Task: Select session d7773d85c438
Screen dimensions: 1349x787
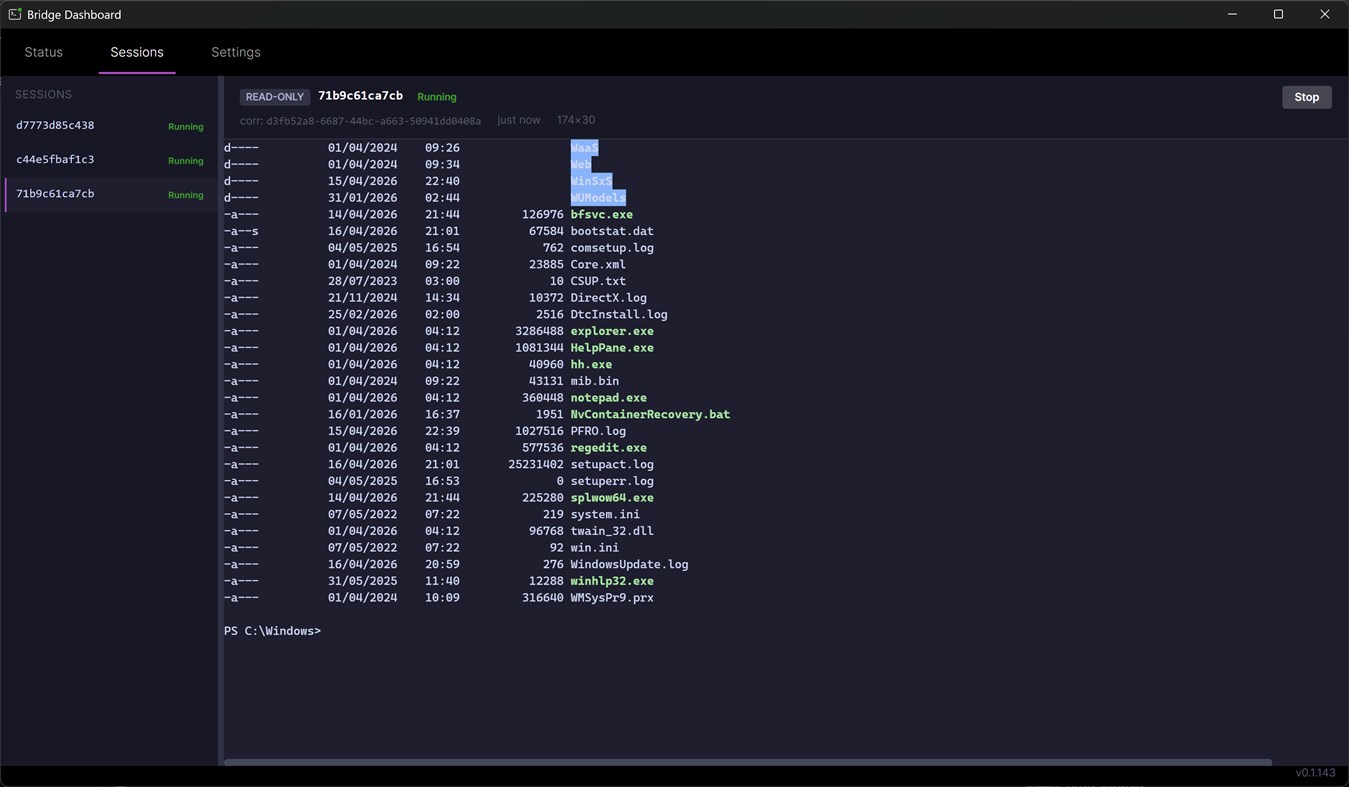Action: (109, 126)
